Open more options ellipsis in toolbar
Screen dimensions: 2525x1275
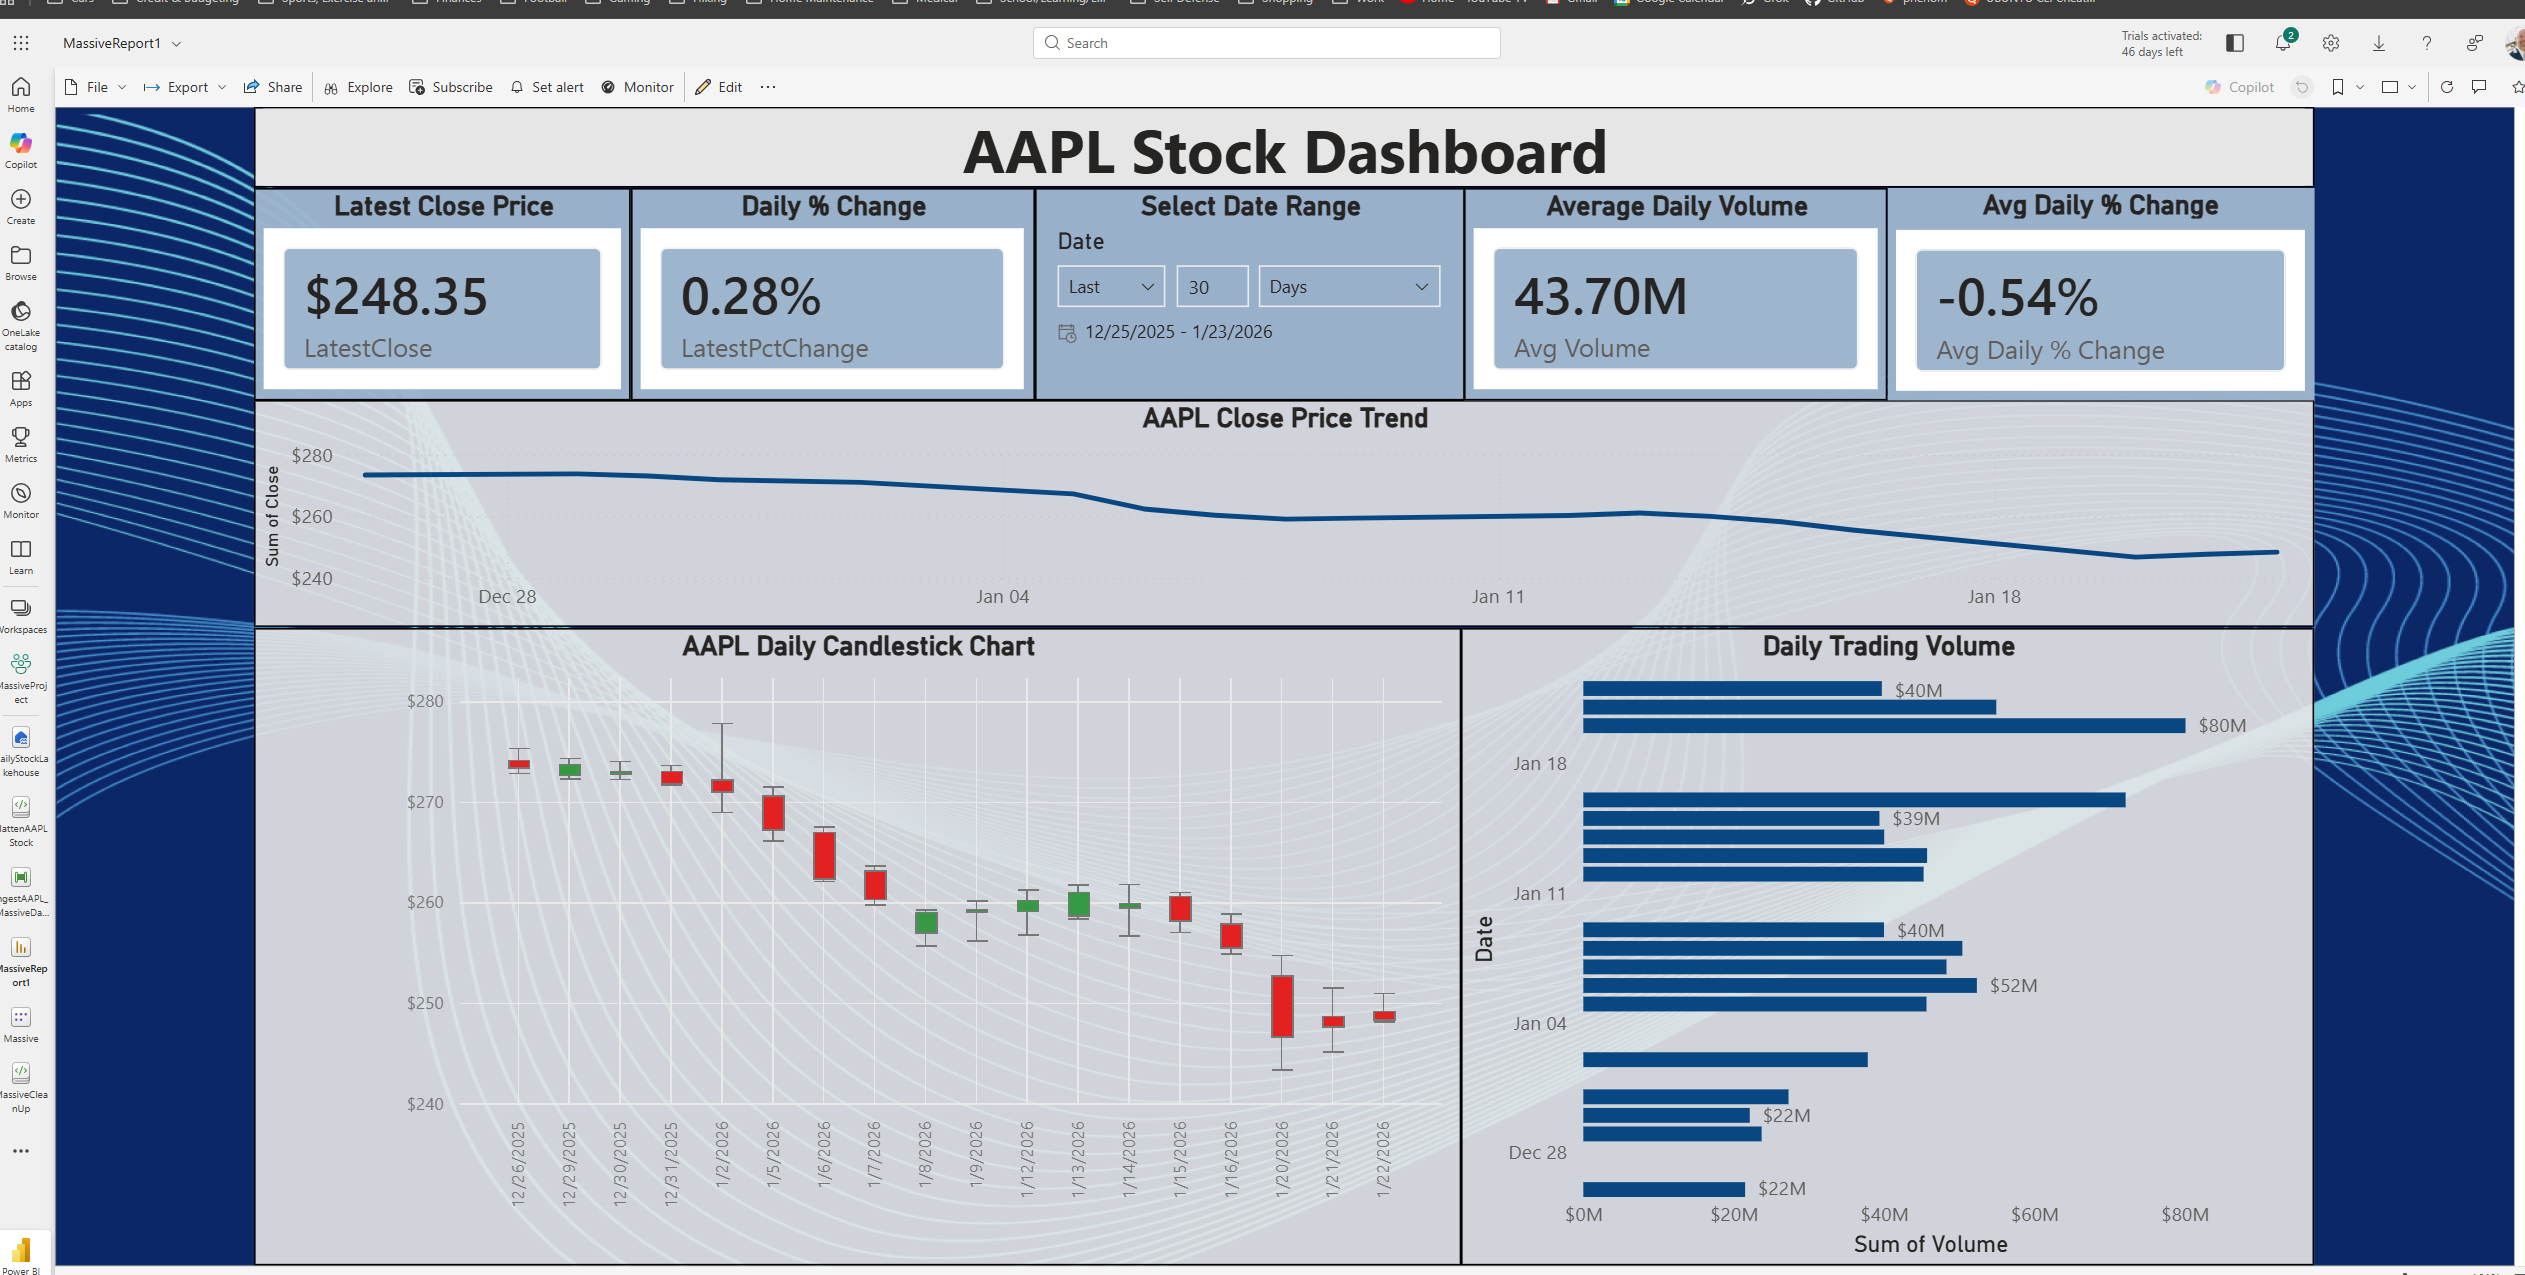tap(768, 87)
